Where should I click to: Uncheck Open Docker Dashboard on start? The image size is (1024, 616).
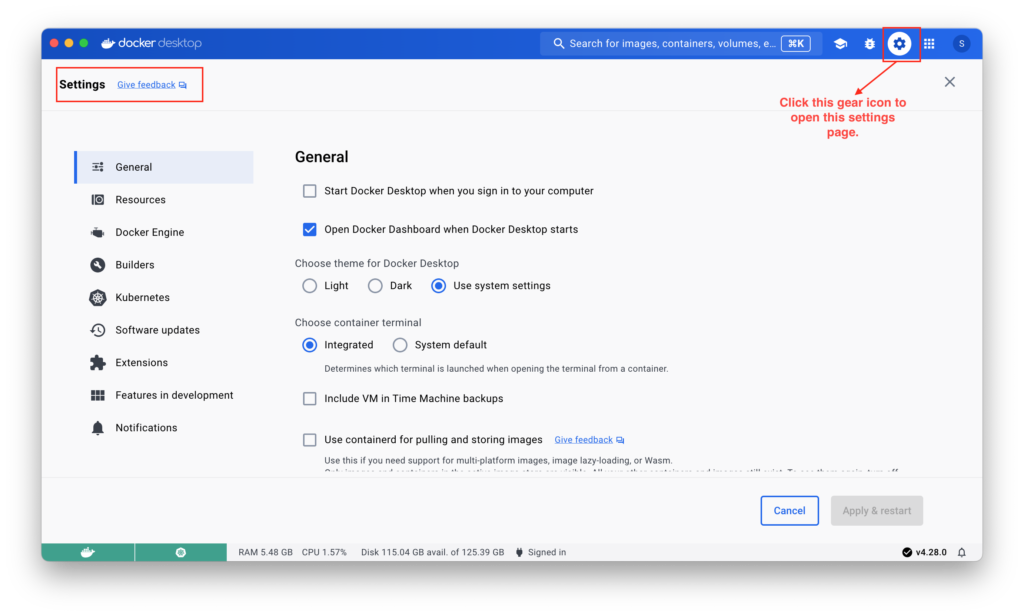(310, 229)
